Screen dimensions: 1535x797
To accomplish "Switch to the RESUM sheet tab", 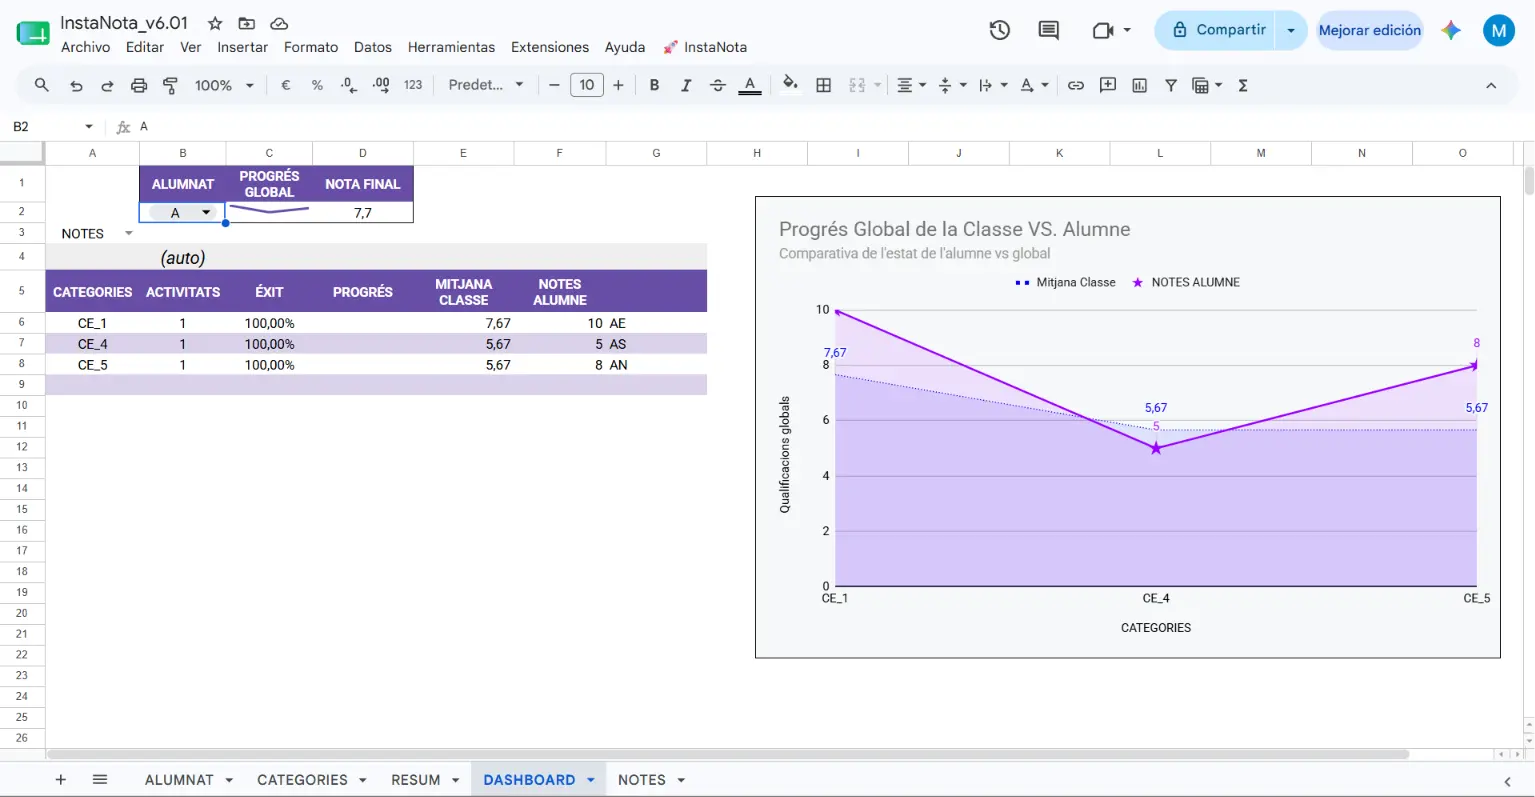I will coord(416,780).
